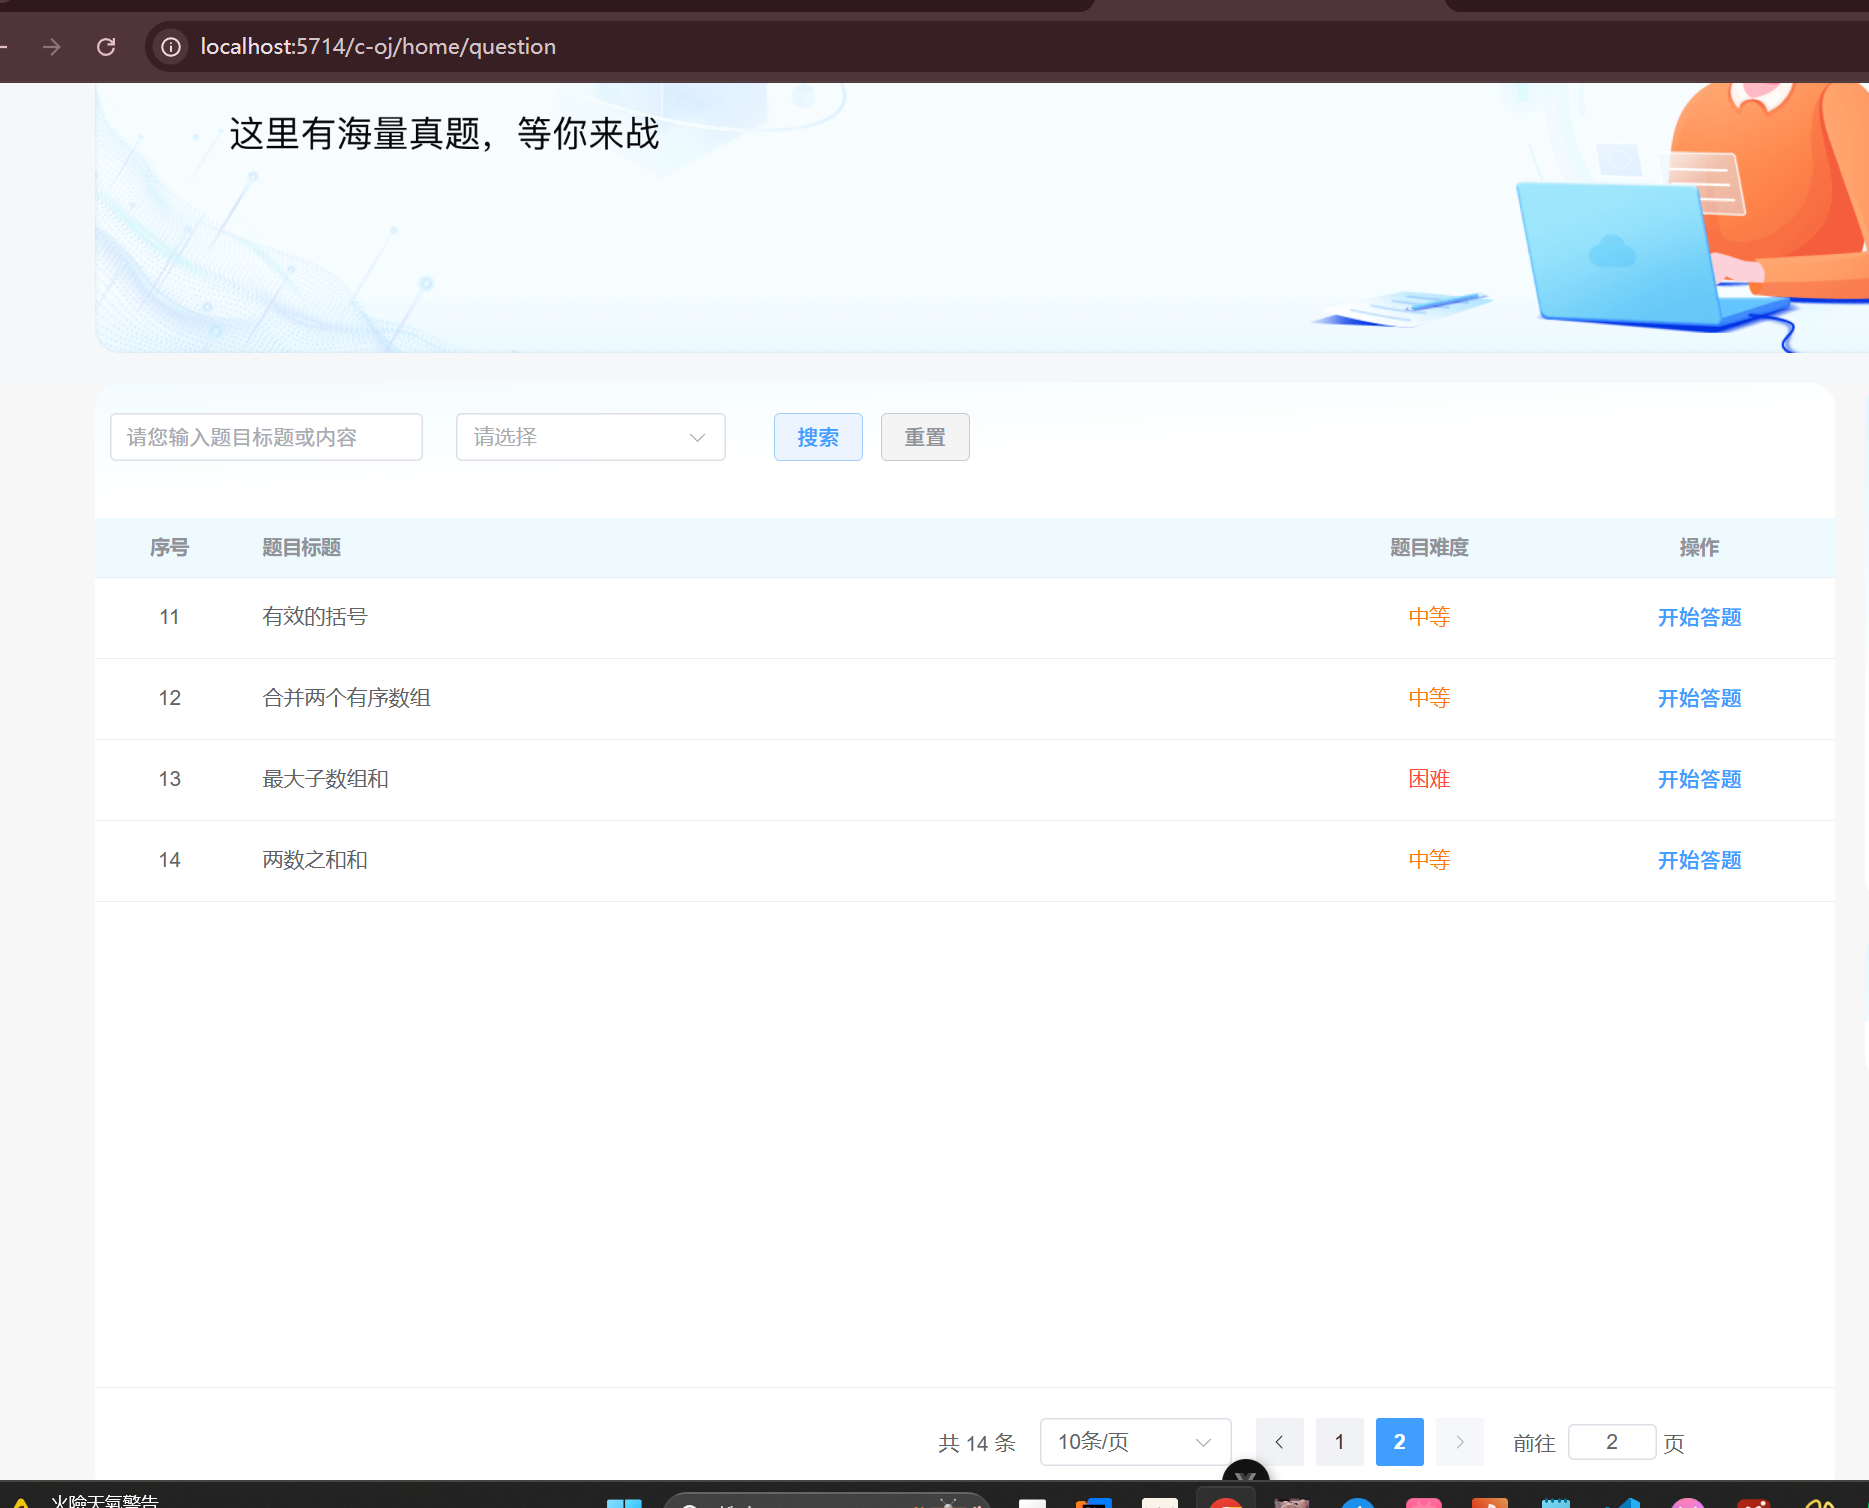Open the 10条/页 page size dropdown
This screenshot has height=1508, width=1869.
pos(1134,1442)
